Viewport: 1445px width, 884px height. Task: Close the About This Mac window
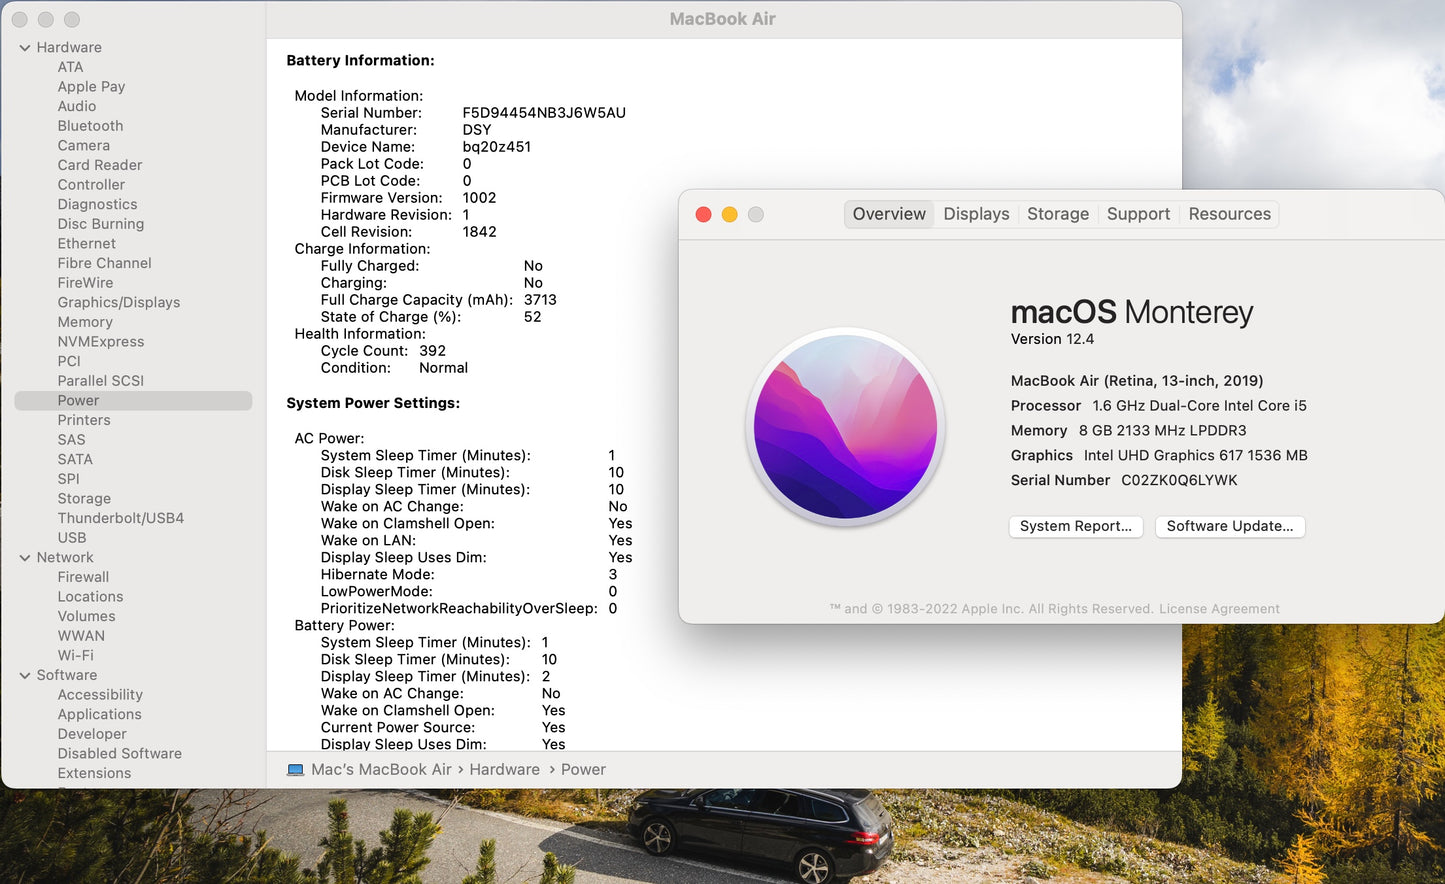(x=703, y=215)
